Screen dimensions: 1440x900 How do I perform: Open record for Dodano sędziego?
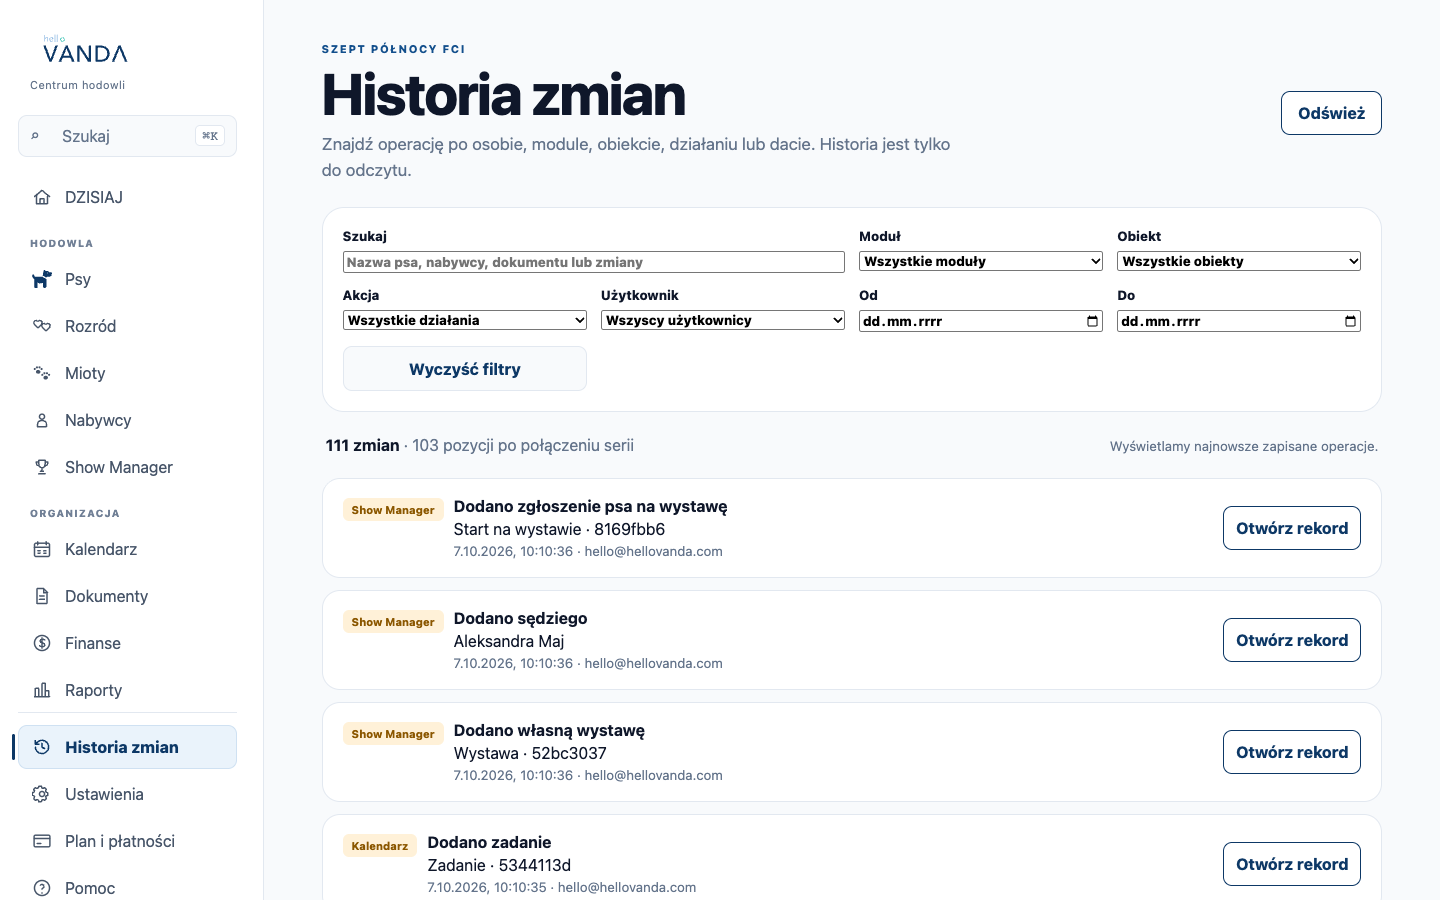pos(1292,640)
